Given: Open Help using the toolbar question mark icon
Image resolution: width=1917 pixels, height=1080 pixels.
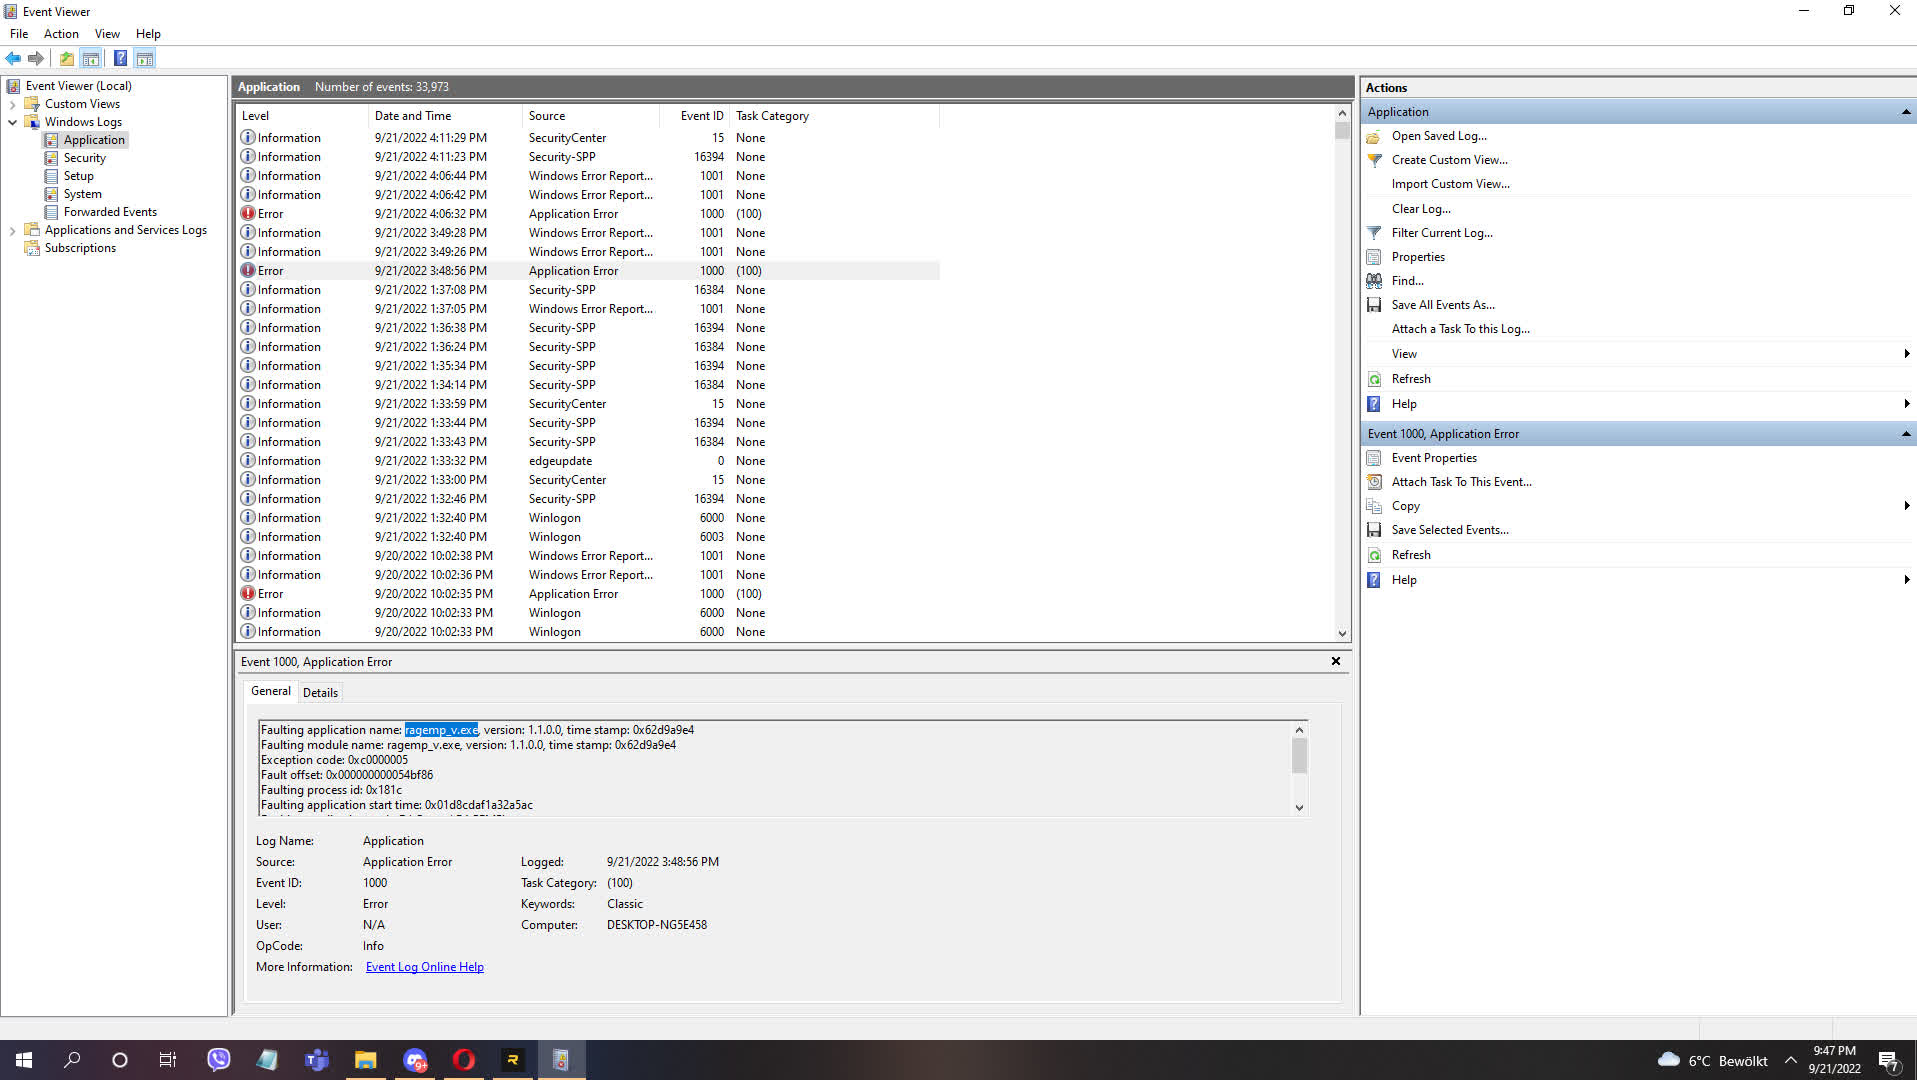Looking at the screenshot, I should tap(120, 58).
